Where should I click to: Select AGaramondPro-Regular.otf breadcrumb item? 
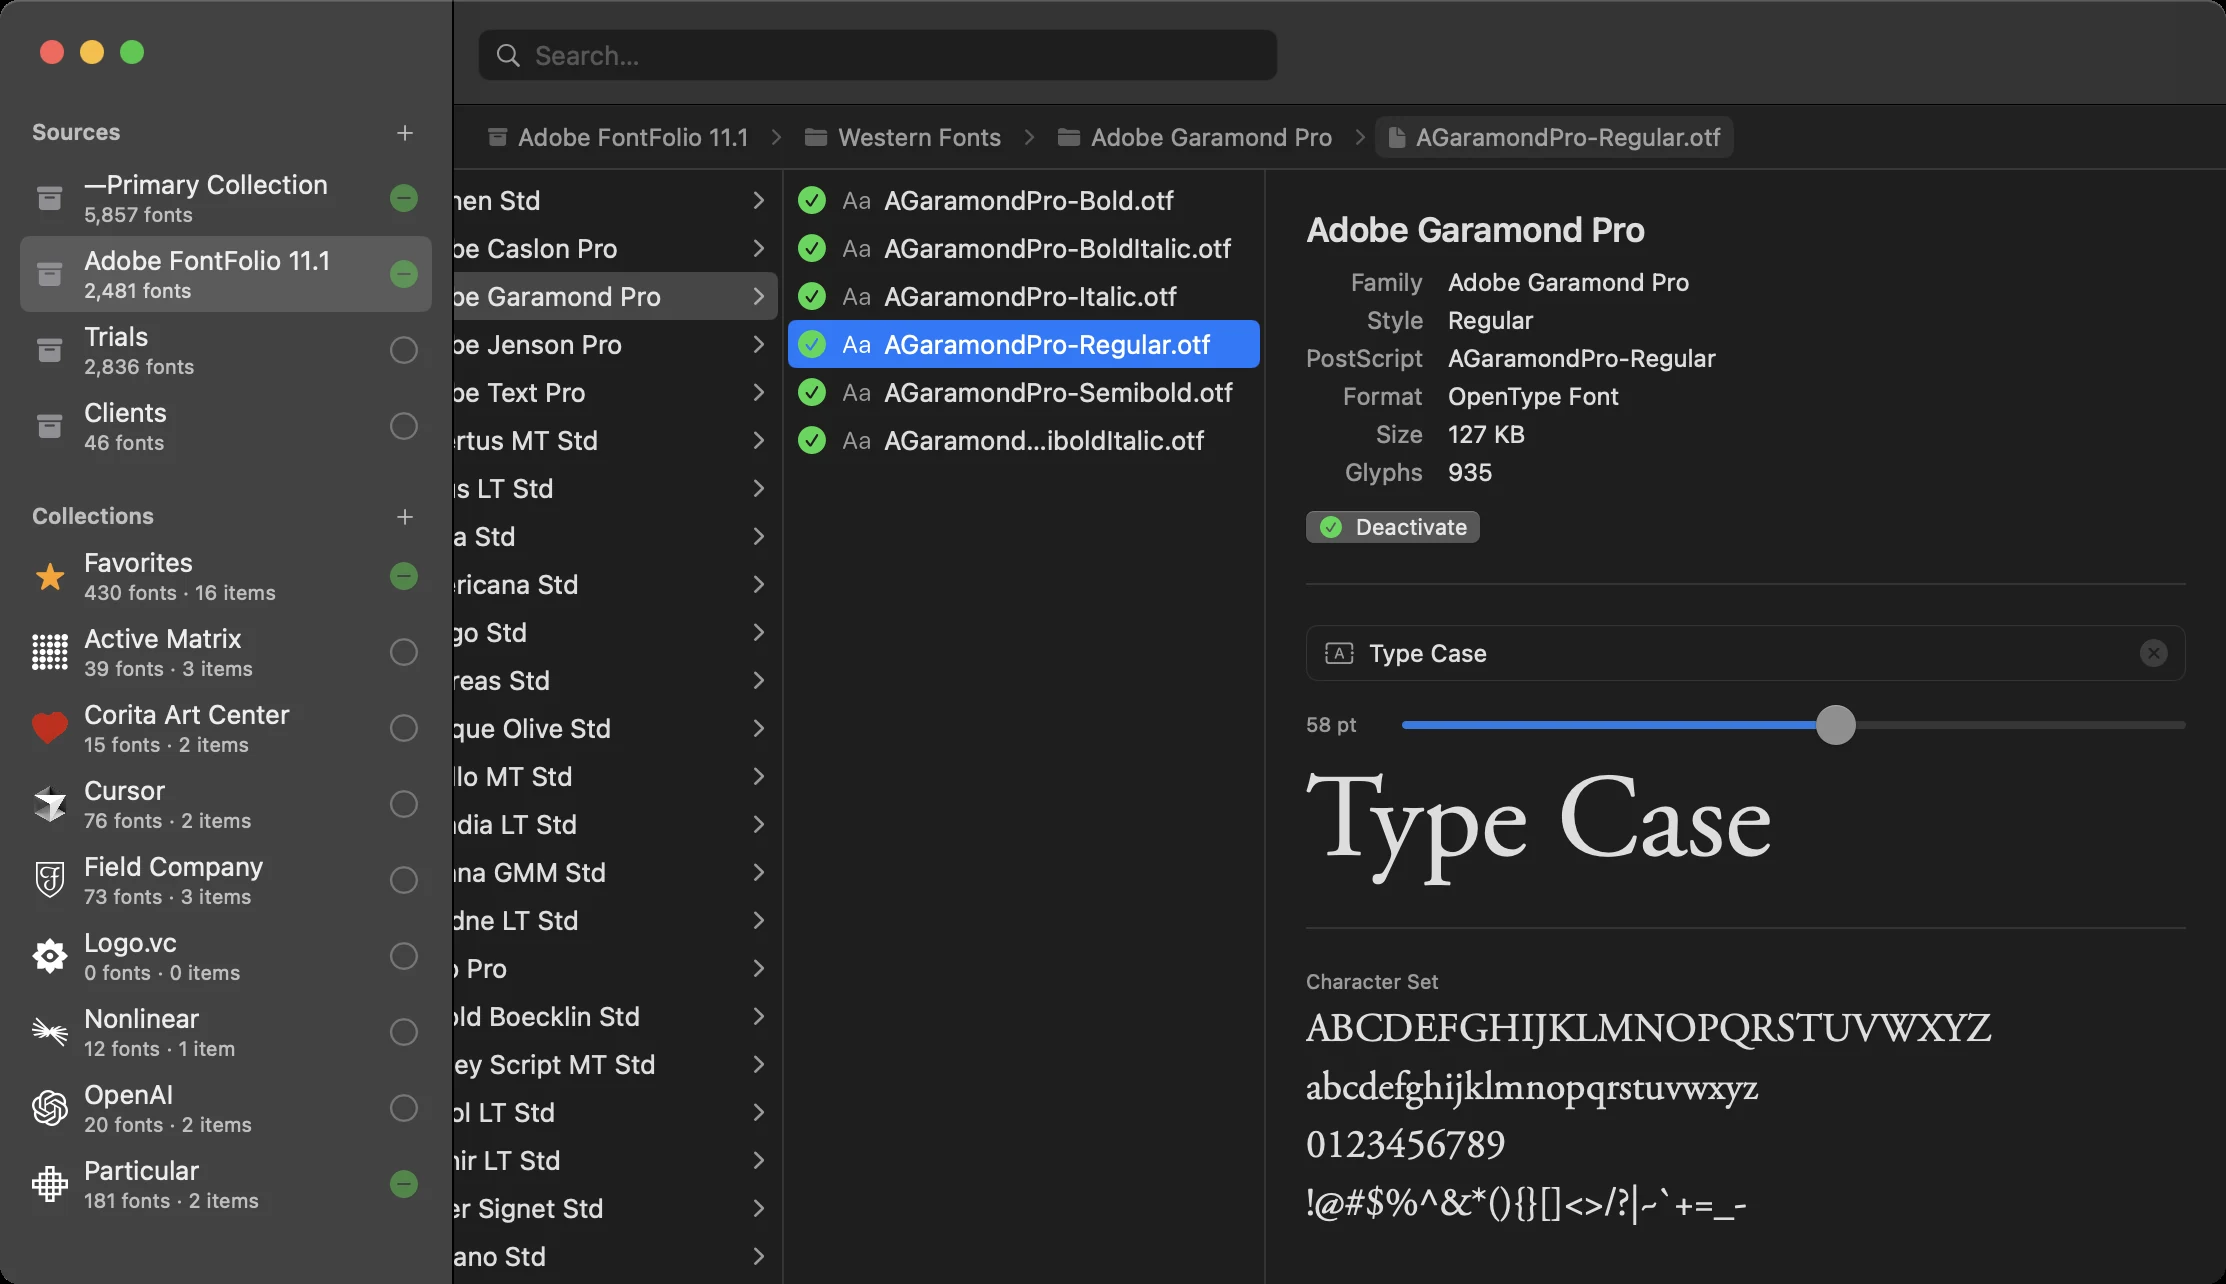pyautogui.click(x=1555, y=137)
